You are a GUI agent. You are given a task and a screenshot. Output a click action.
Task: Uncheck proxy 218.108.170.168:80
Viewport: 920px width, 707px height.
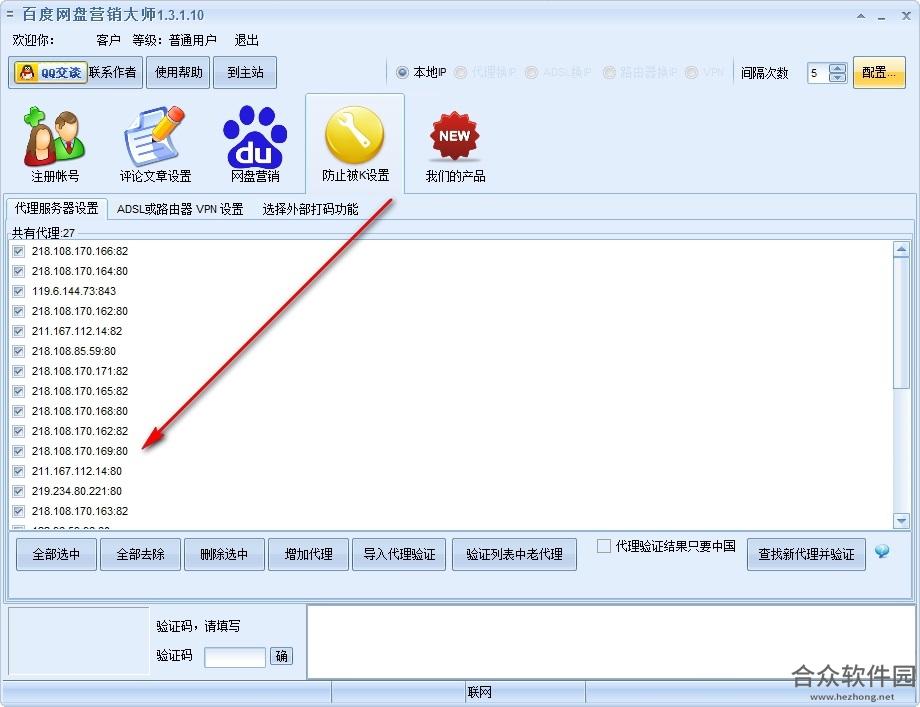(x=19, y=411)
